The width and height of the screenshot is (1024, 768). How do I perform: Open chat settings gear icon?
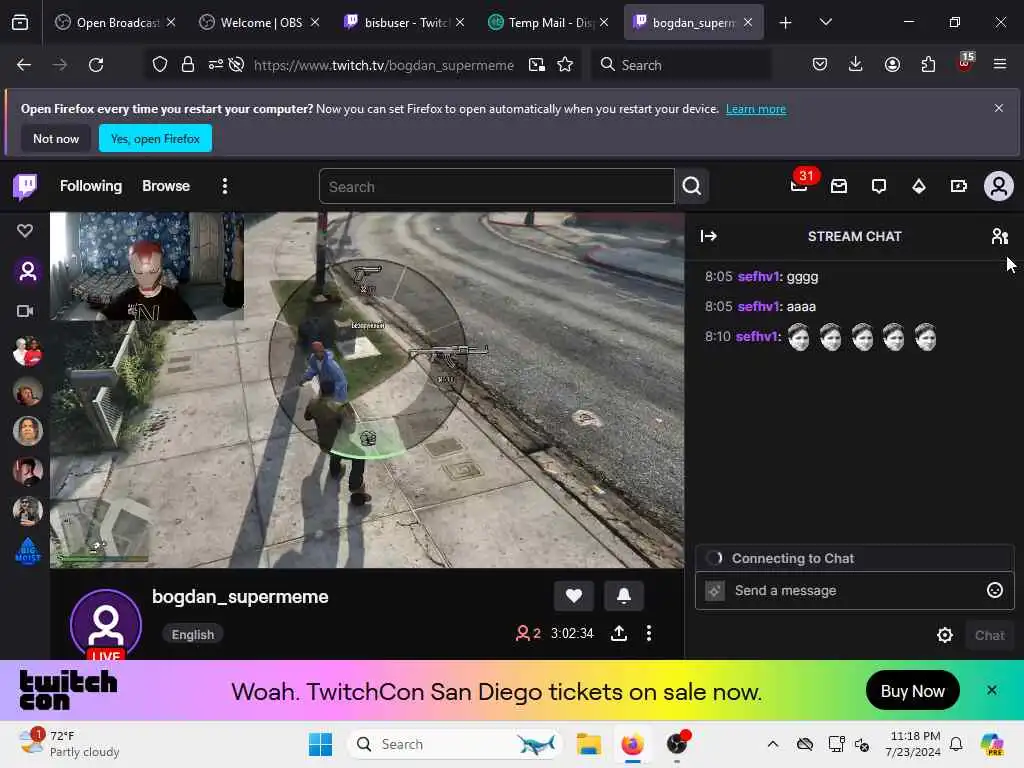(944, 635)
